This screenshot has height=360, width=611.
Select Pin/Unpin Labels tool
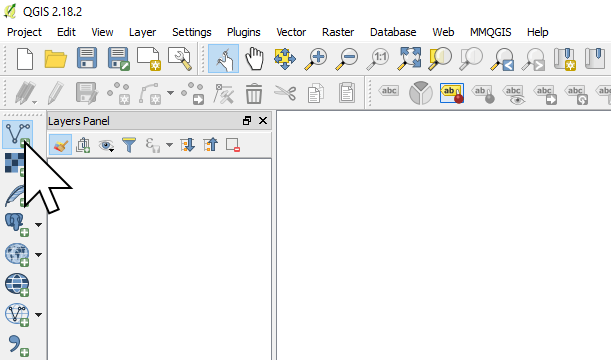tap(483, 94)
